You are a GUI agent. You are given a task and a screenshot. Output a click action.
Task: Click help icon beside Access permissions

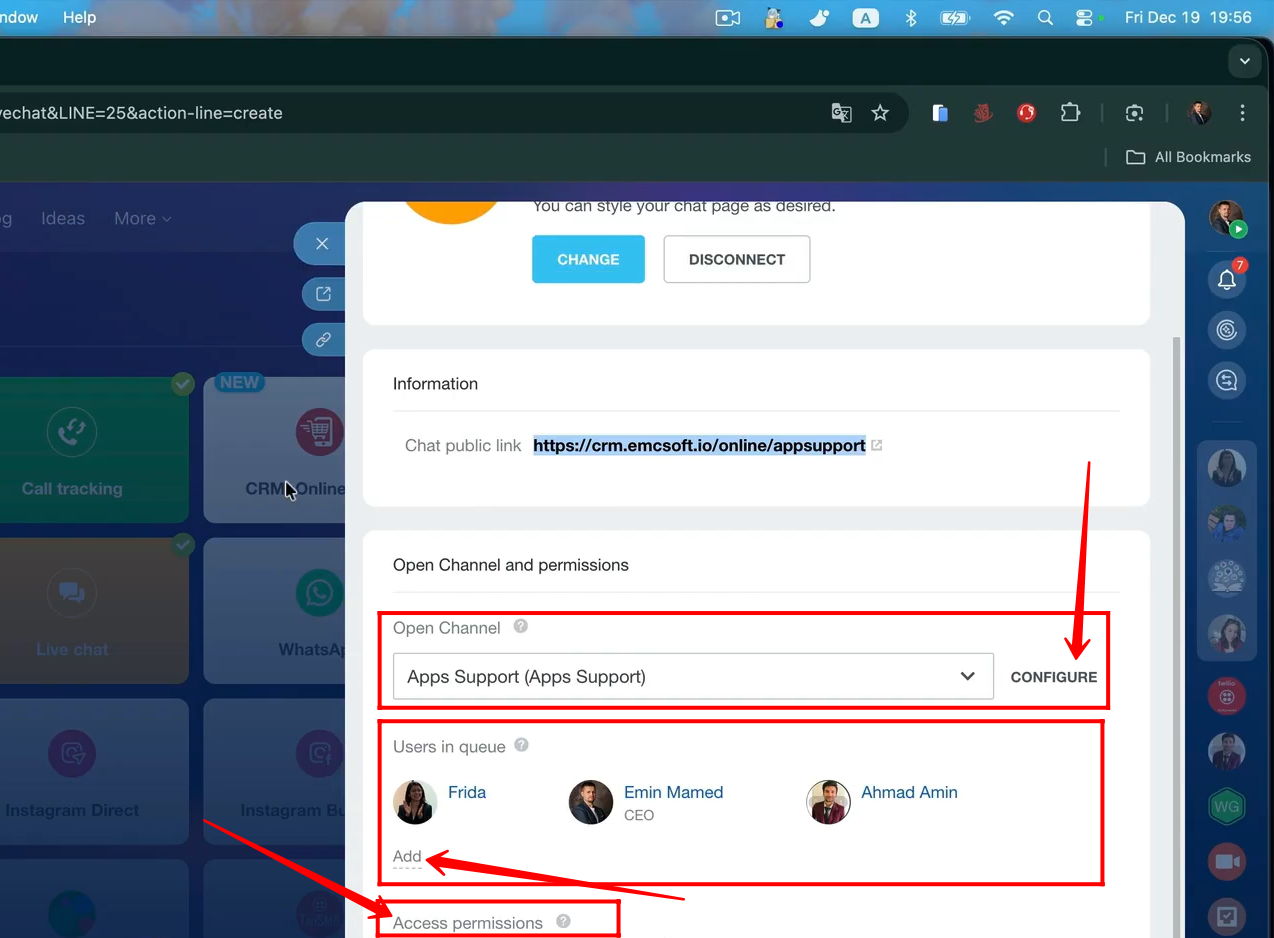click(563, 921)
